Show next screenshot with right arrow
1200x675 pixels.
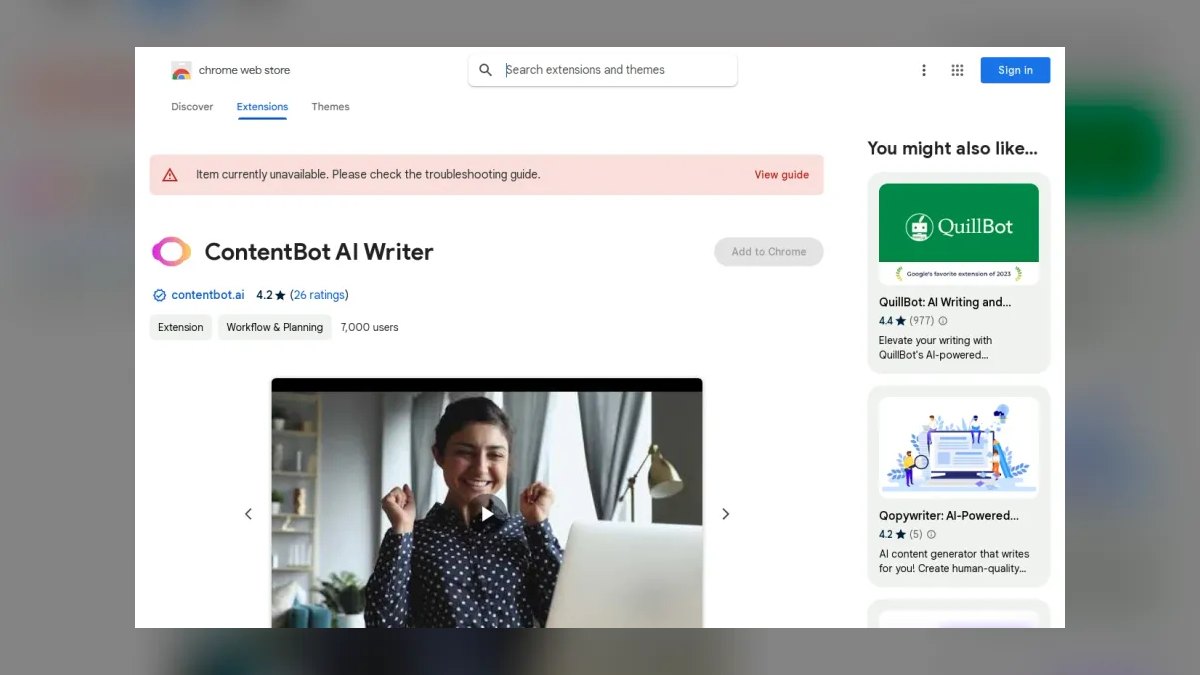point(726,514)
